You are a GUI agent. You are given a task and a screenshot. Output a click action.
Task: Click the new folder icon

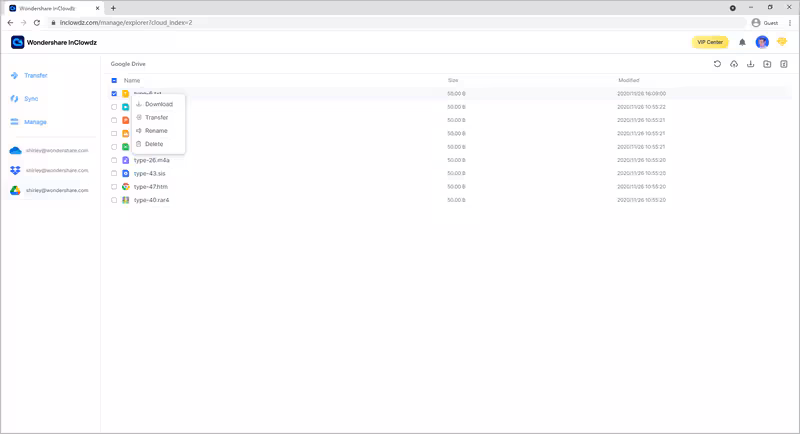pos(767,64)
